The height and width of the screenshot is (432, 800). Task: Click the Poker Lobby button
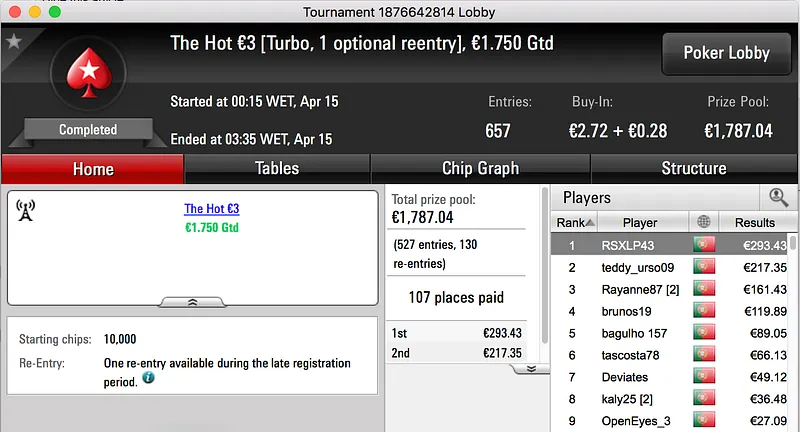725,53
